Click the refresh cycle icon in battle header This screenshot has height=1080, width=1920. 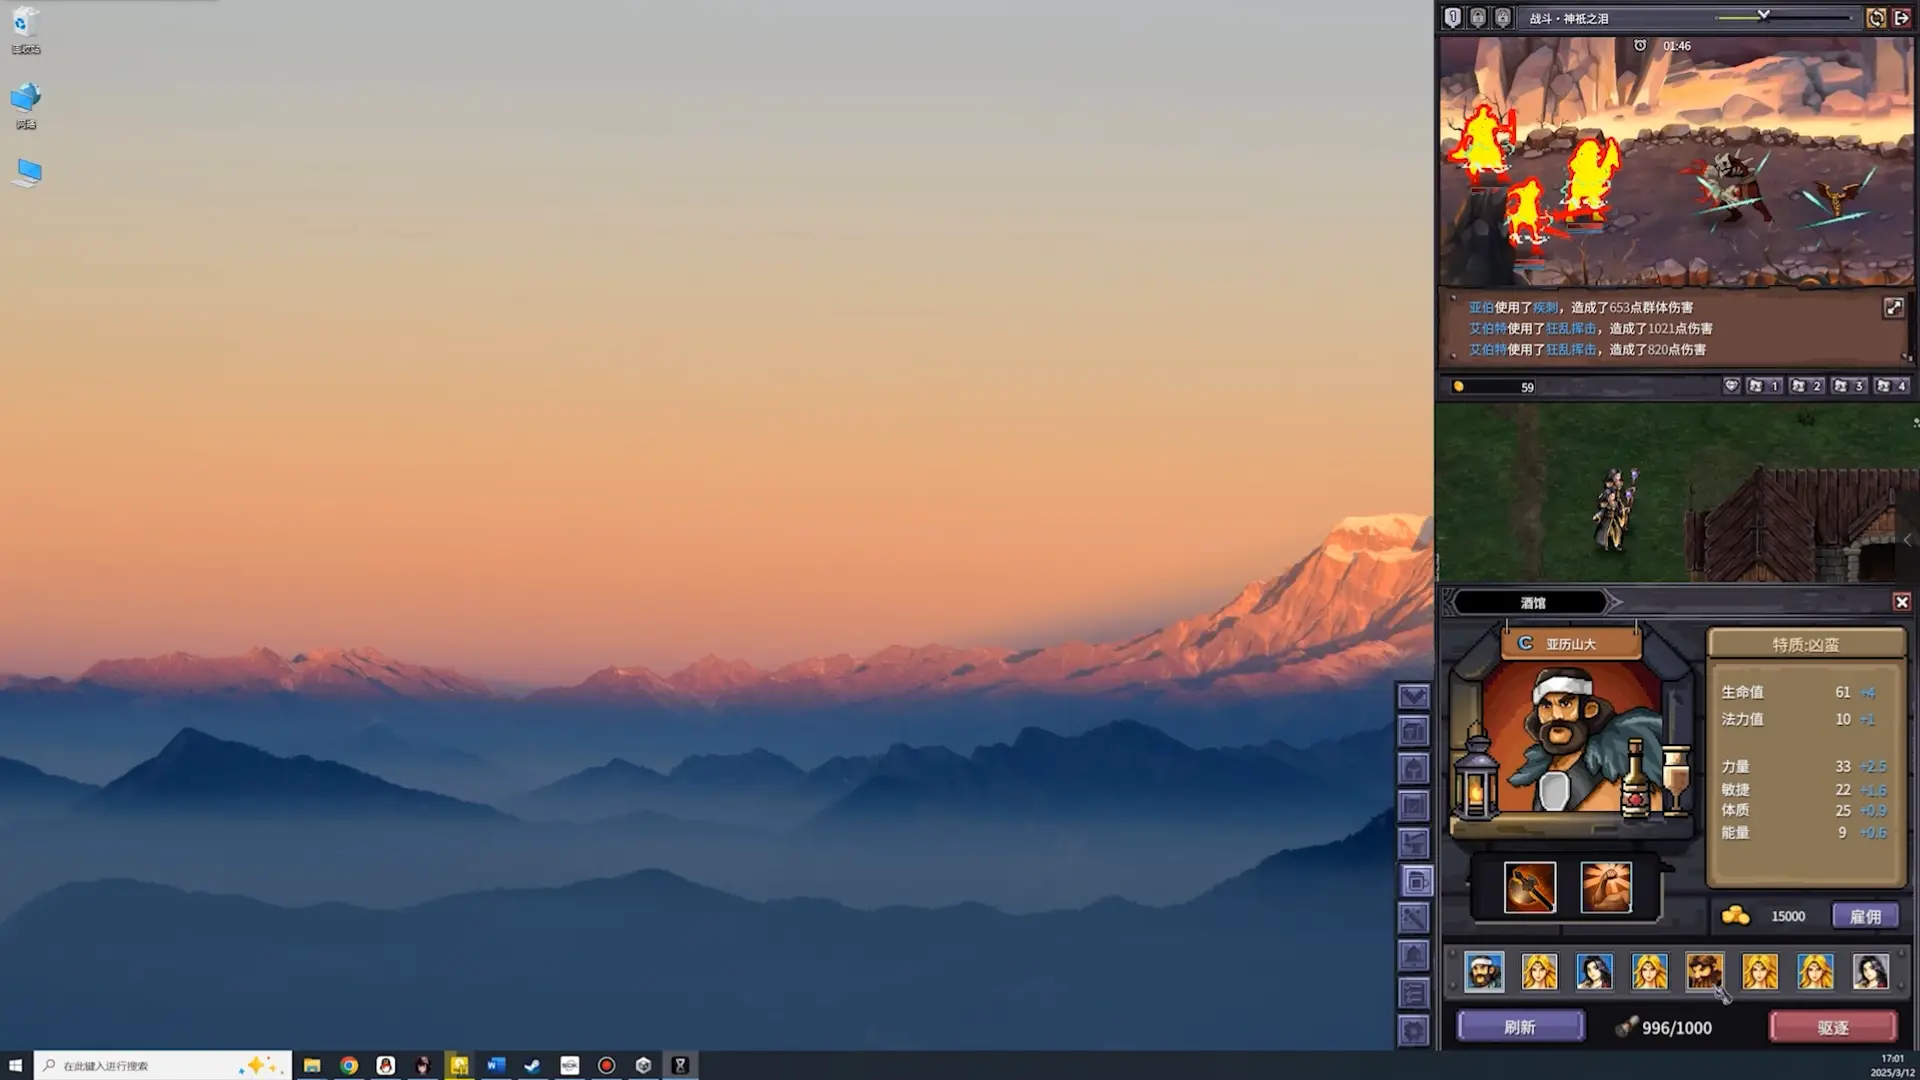[x=1876, y=18]
